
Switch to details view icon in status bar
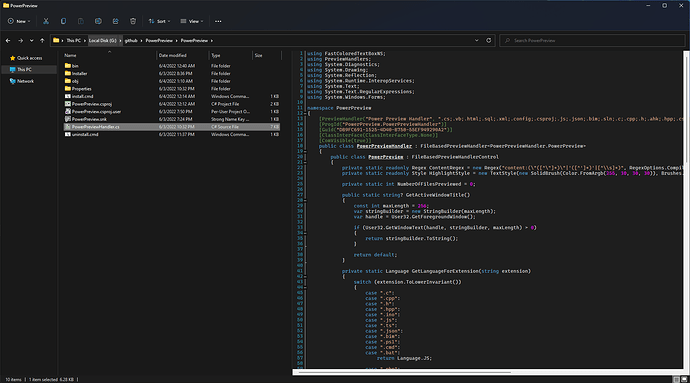click(x=676, y=379)
